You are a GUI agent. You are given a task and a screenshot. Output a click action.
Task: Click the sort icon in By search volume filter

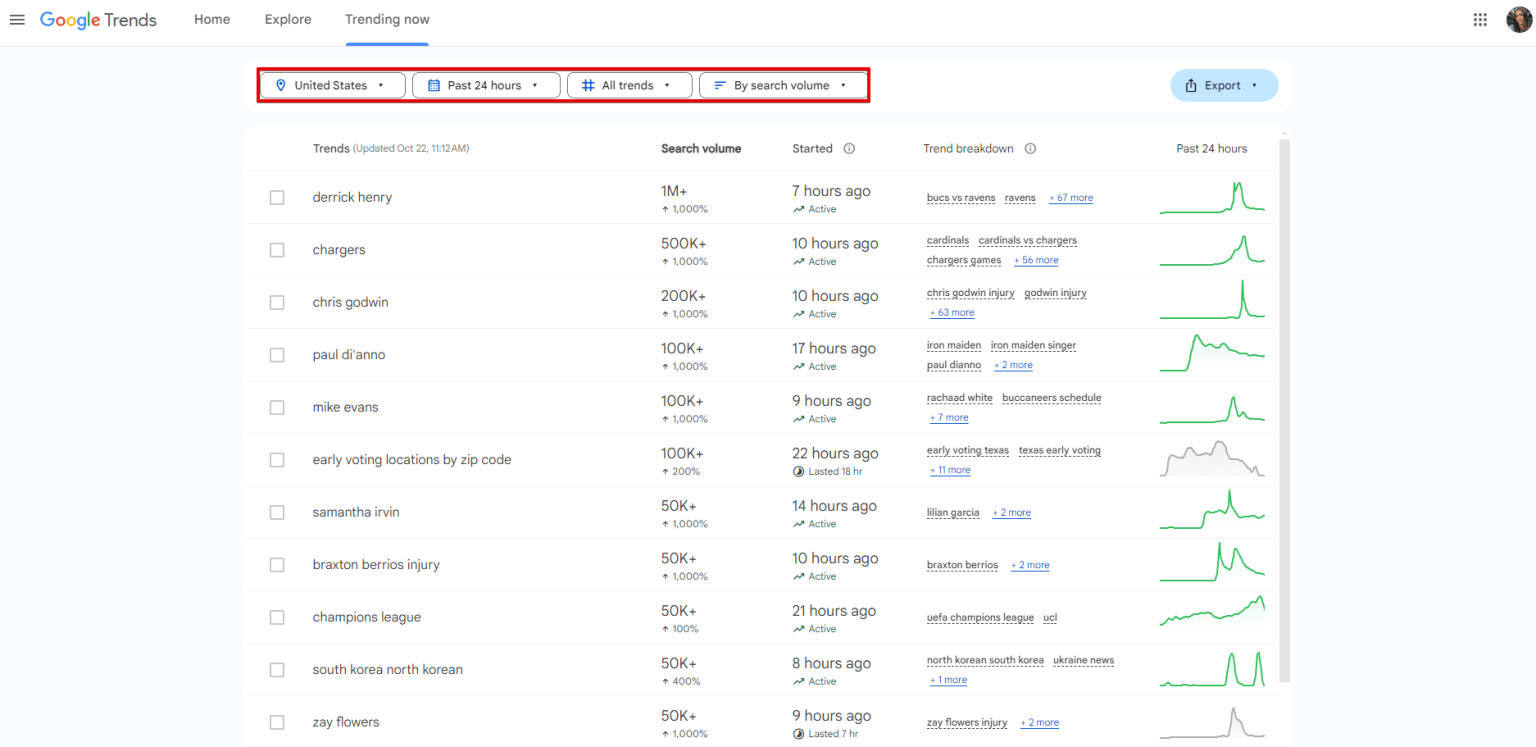pyautogui.click(x=720, y=85)
